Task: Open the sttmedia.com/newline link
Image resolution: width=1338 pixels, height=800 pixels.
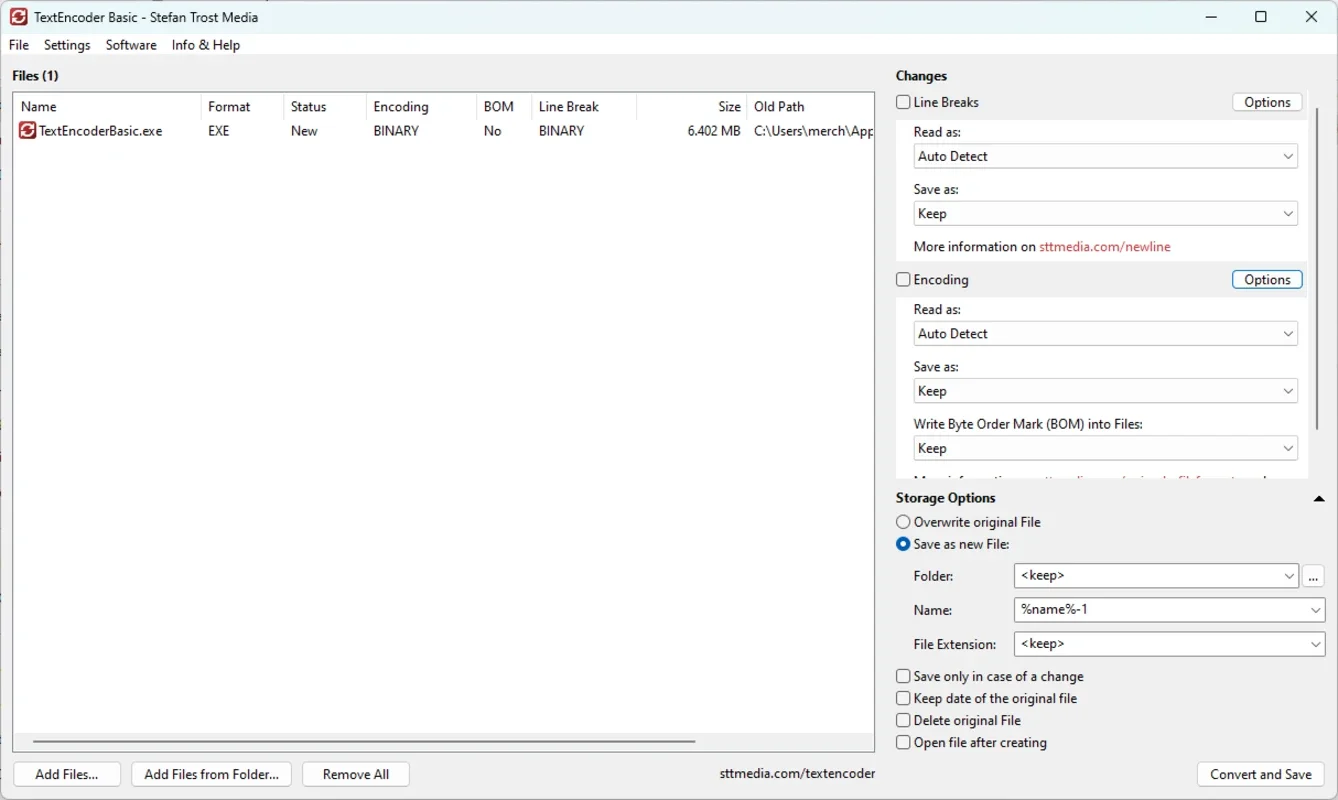Action: (1105, 247)
